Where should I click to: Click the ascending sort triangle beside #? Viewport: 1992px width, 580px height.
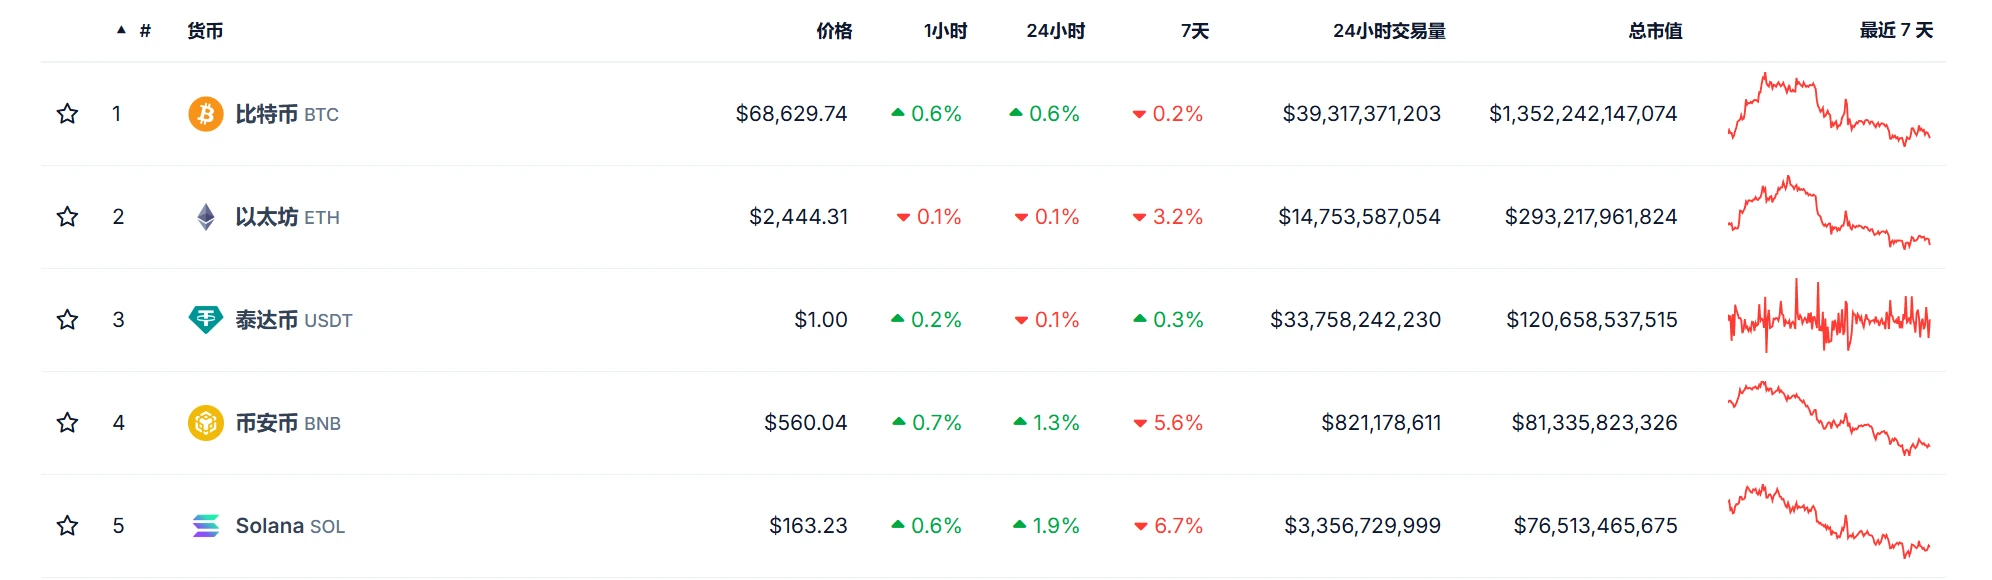[120, 27]
